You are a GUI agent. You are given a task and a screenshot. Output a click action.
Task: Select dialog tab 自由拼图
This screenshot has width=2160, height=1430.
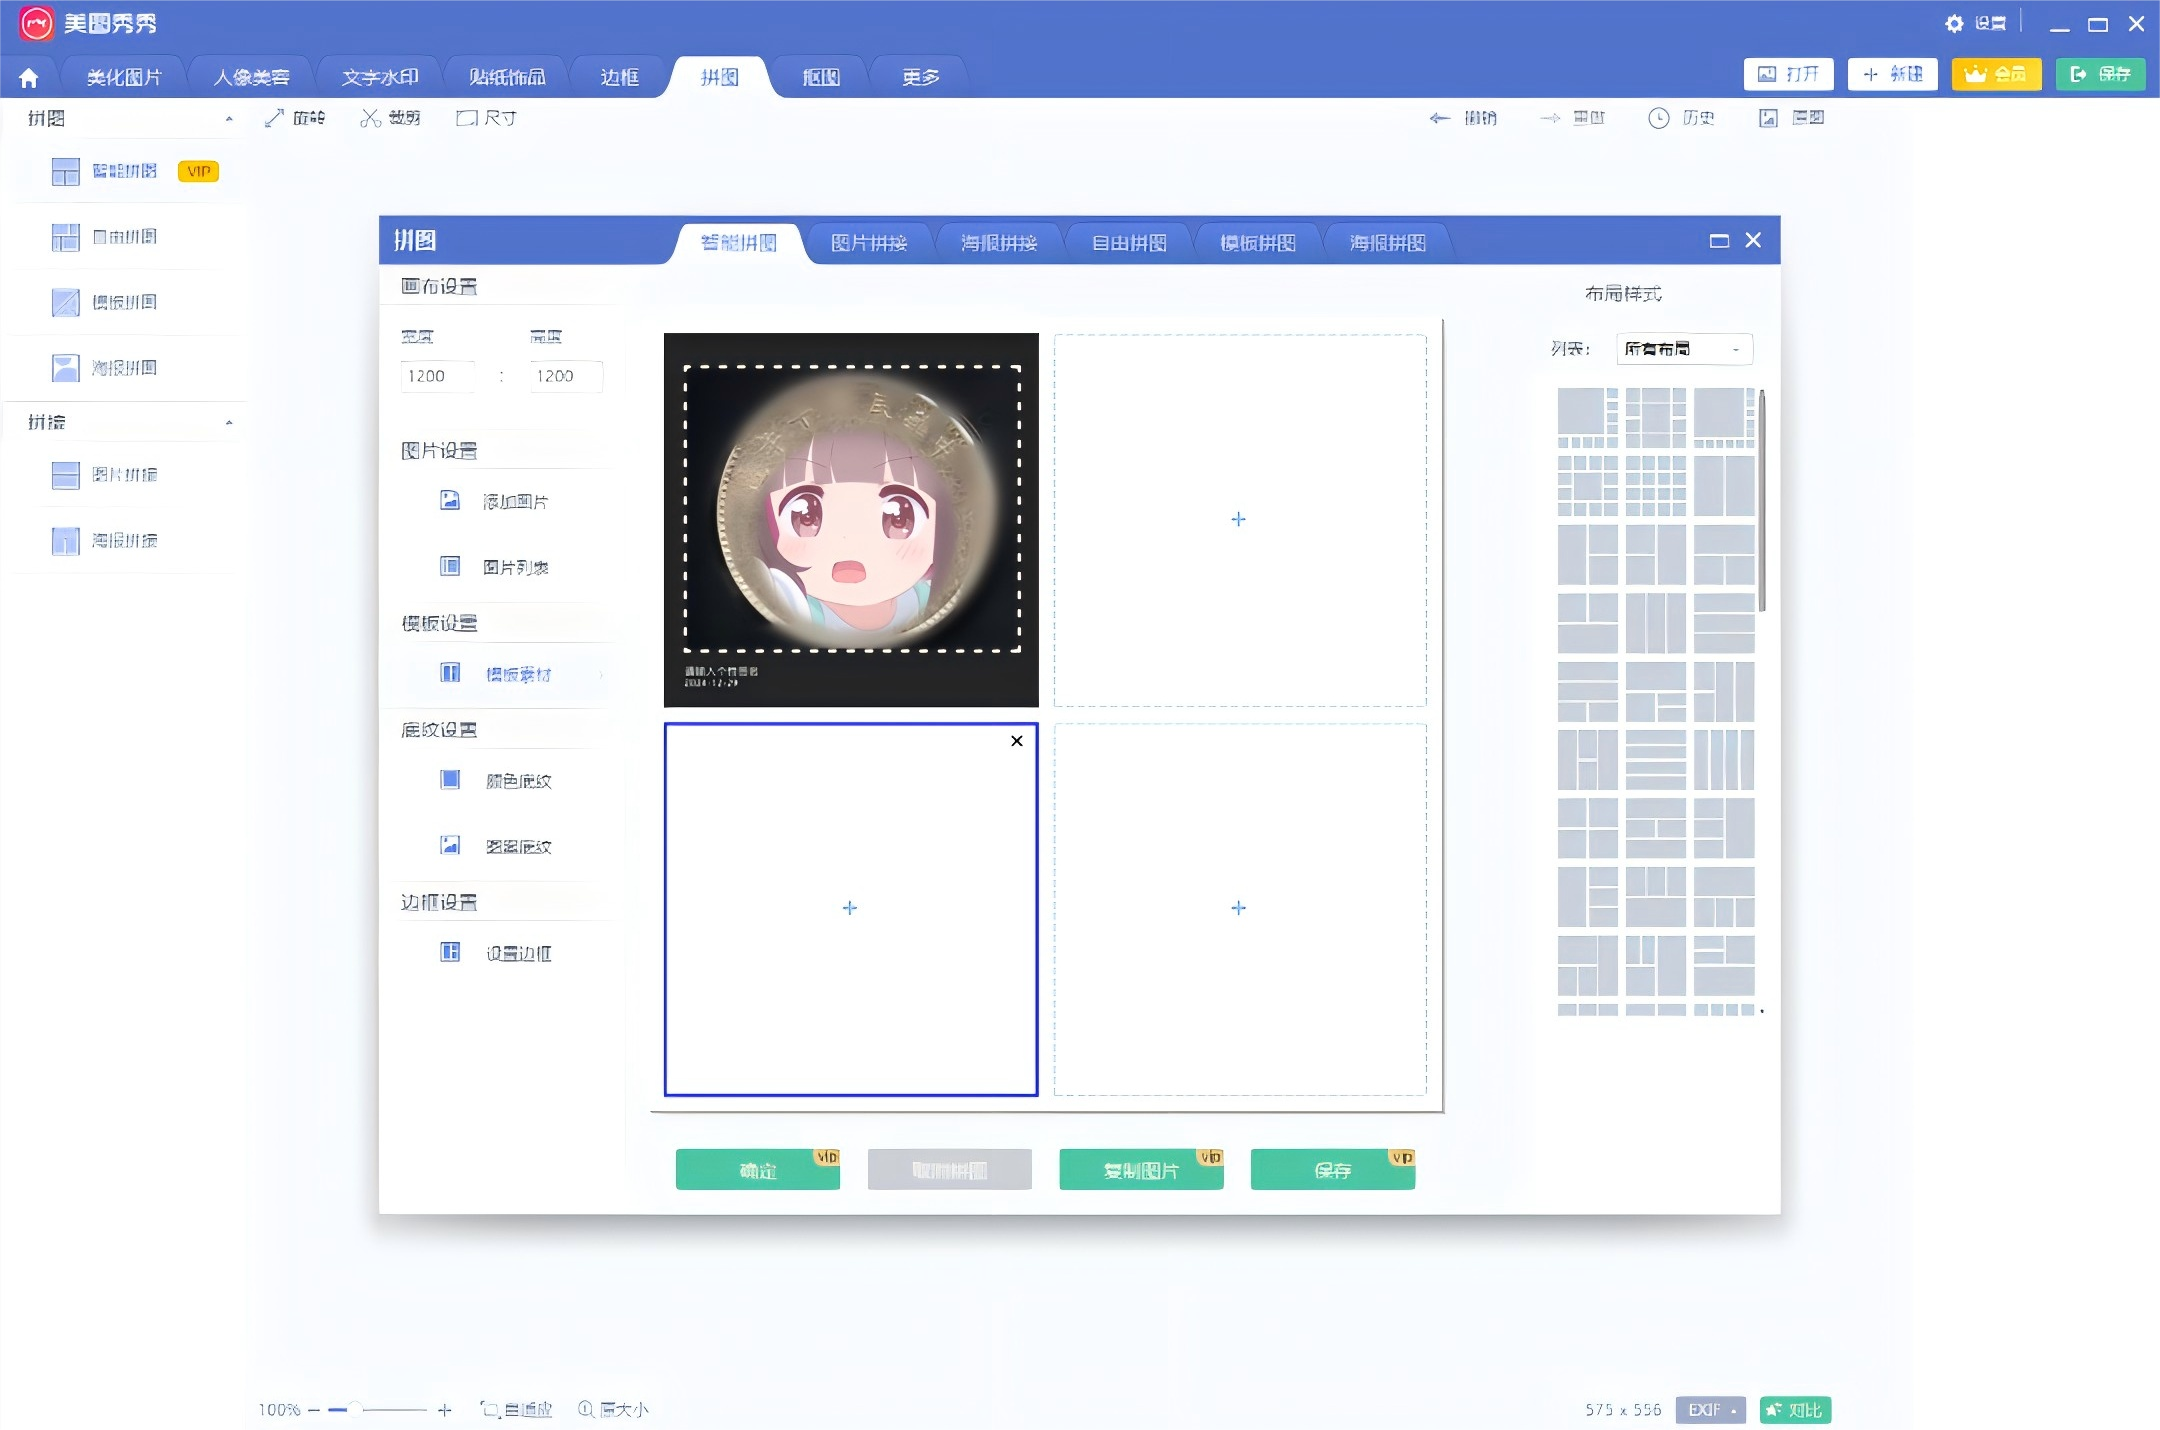(1129, 243)
